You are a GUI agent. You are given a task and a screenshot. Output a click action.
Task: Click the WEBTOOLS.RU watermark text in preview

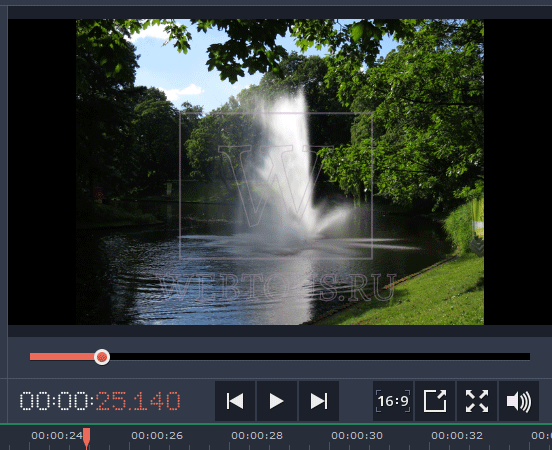pyautogui.click(x=276, y=287)
